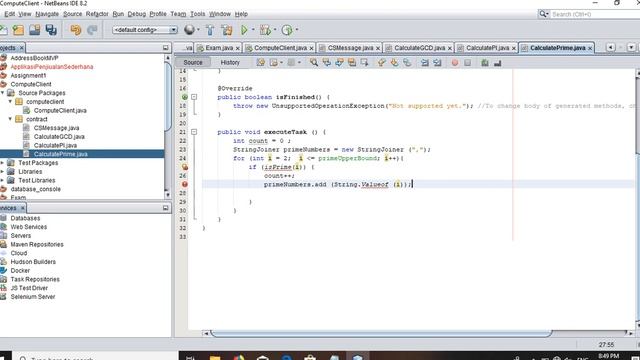Switch to CalculateGCD.java tab
Image resolution: width=640 pixels, height=360 pixels.
[420, 48]
